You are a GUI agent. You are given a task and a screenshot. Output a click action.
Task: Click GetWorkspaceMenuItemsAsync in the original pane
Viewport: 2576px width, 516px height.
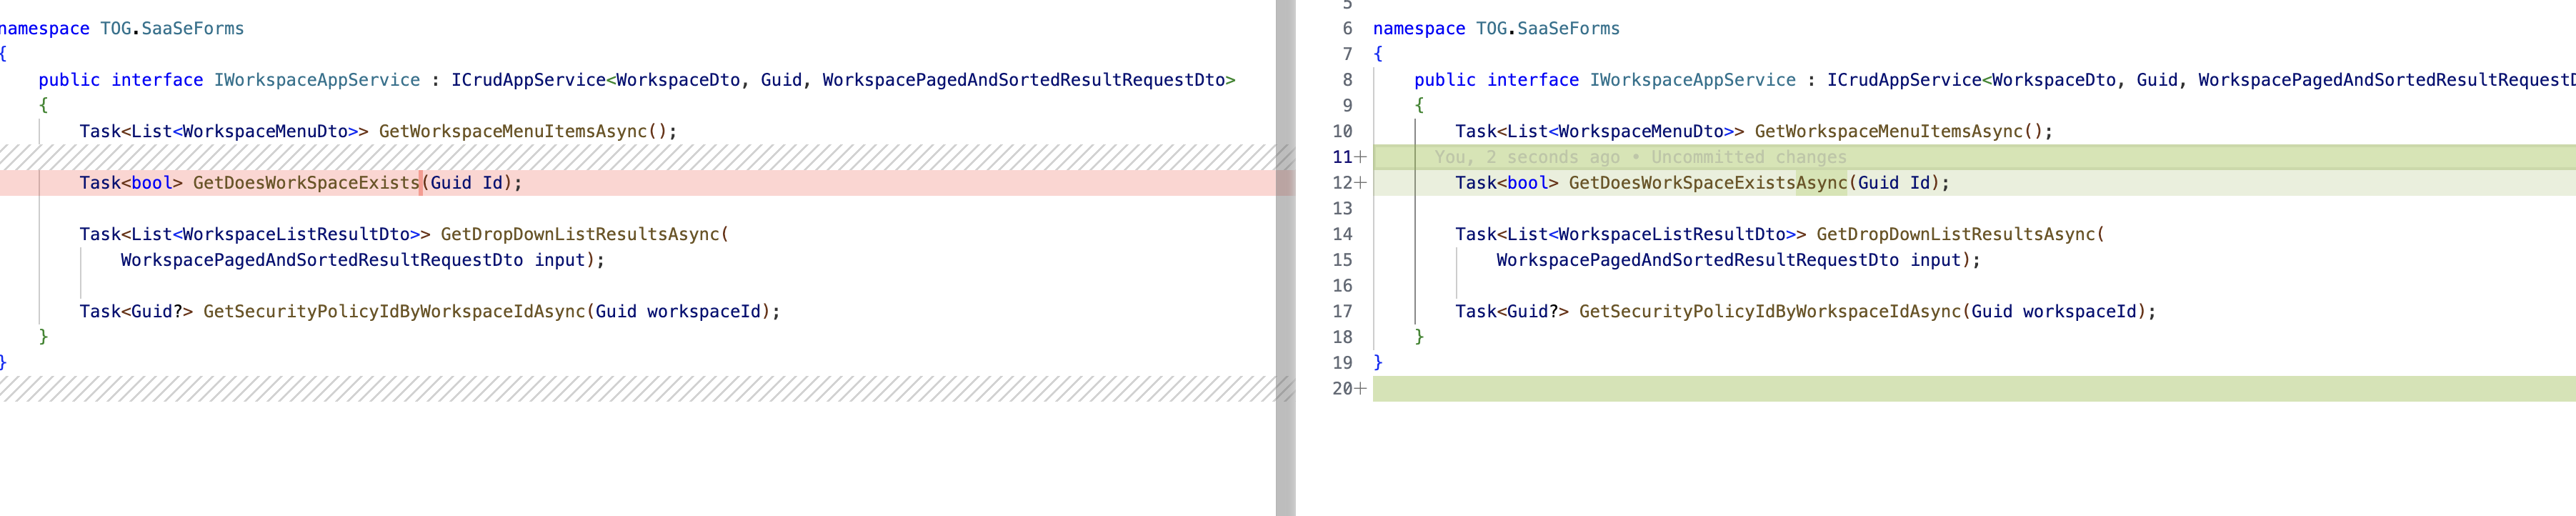[x=513, y=131]
